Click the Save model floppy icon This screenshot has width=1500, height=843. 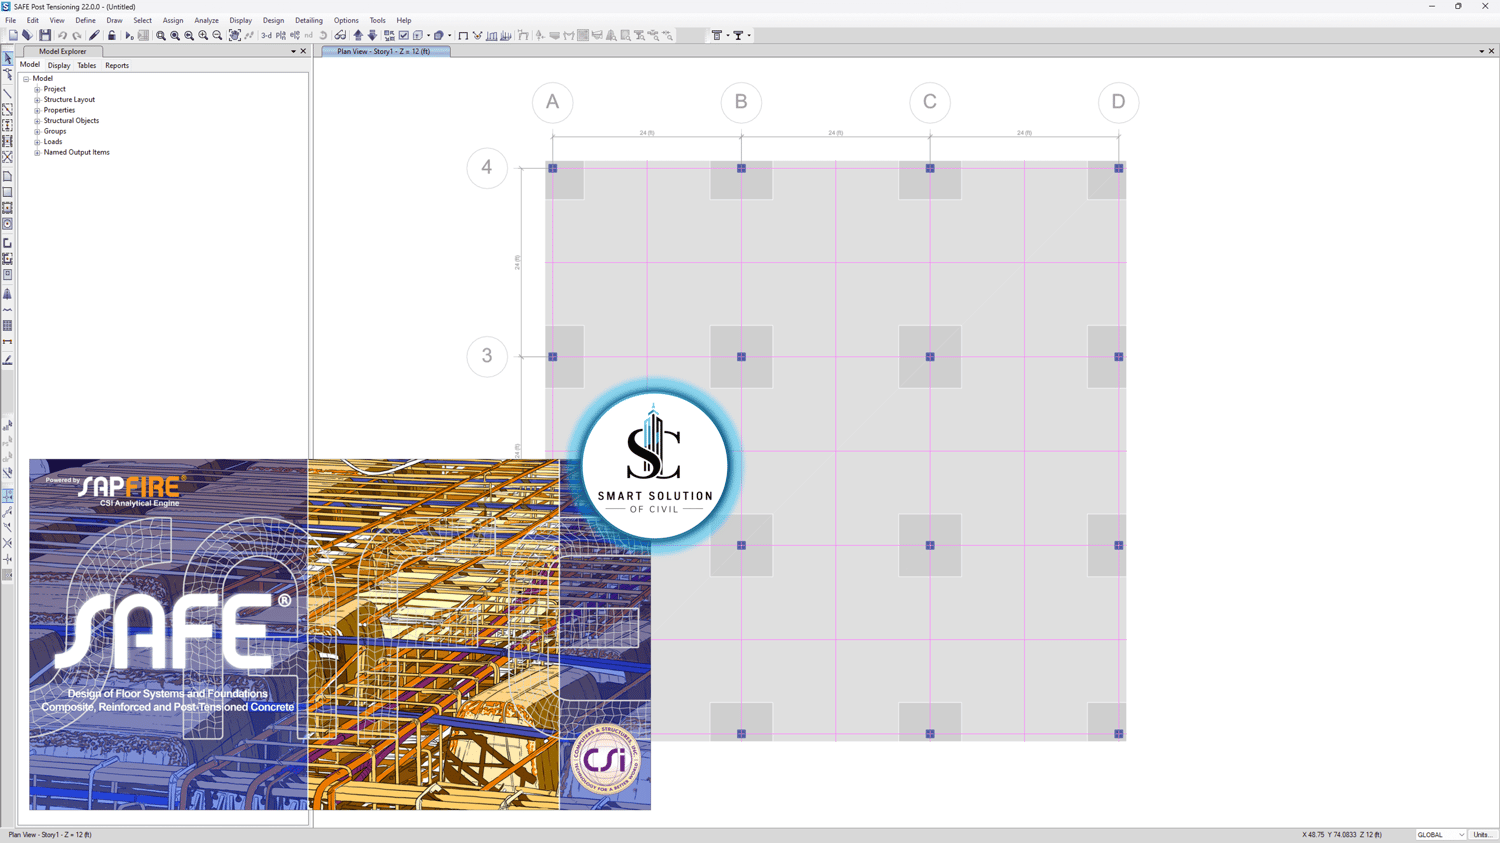45,35
